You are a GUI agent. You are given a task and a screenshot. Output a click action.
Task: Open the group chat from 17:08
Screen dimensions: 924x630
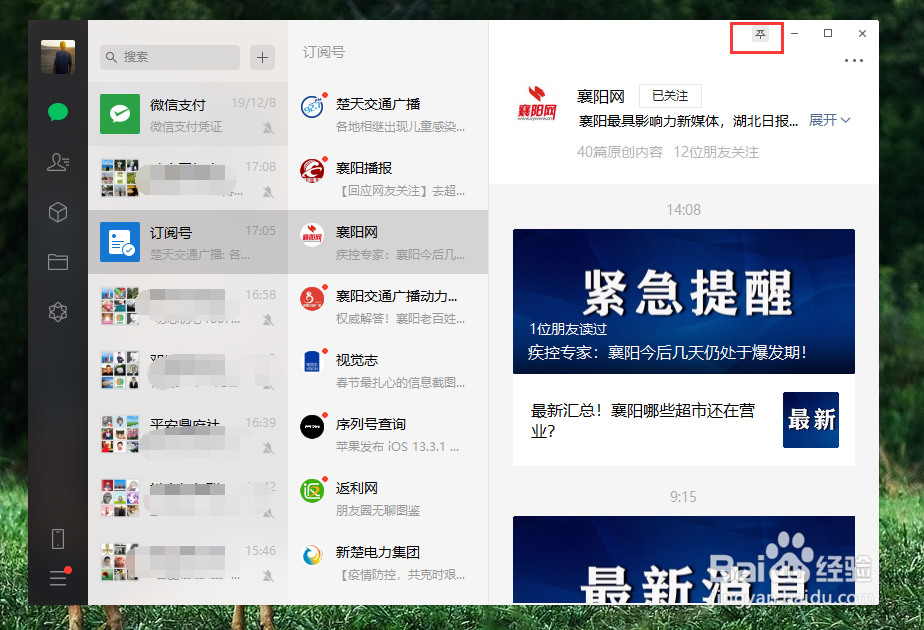pyautogui.click(x=188, y=178)
